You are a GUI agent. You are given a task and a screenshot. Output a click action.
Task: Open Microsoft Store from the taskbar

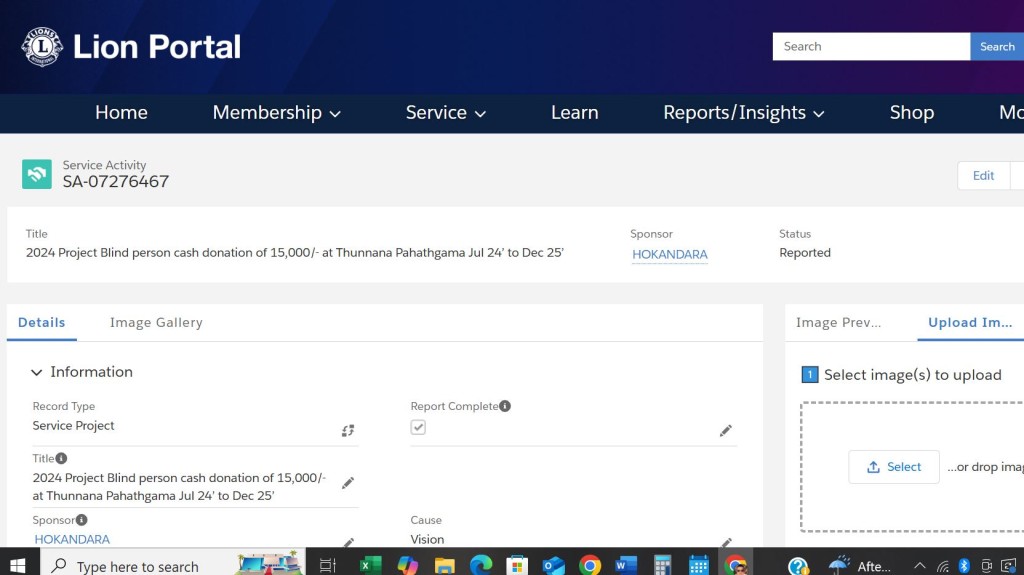(517, 565)
